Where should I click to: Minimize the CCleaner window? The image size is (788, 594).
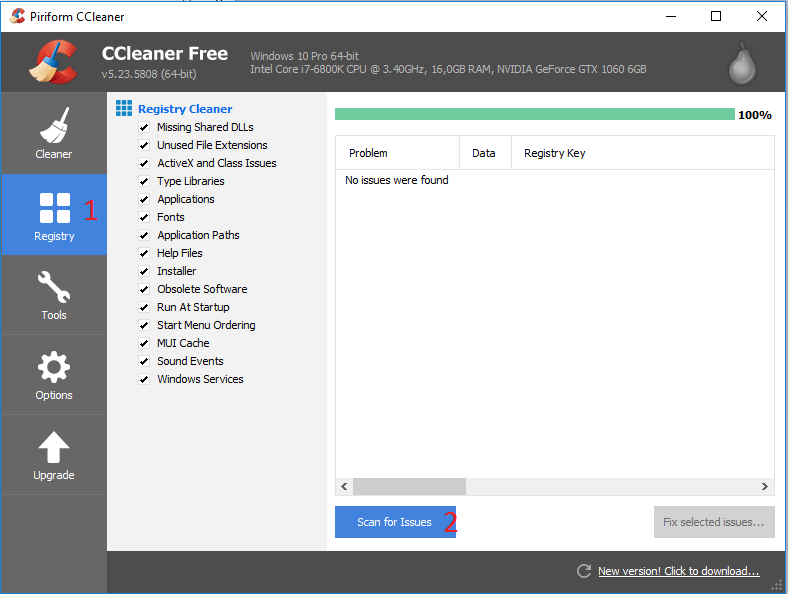coord(671,16)
